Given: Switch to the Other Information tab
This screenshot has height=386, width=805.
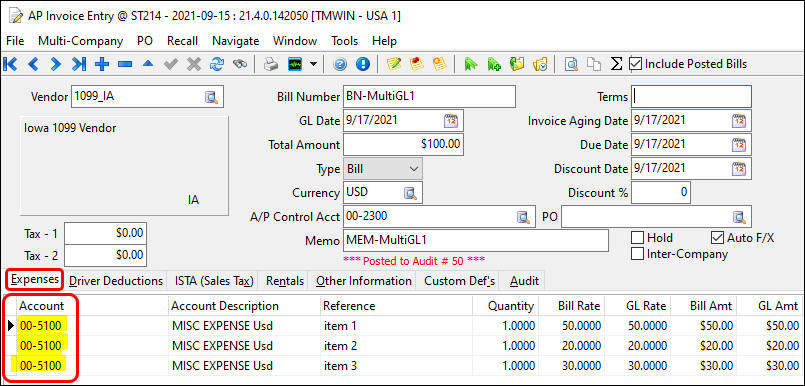Looking at the screenshot, I should coord(363,281).
